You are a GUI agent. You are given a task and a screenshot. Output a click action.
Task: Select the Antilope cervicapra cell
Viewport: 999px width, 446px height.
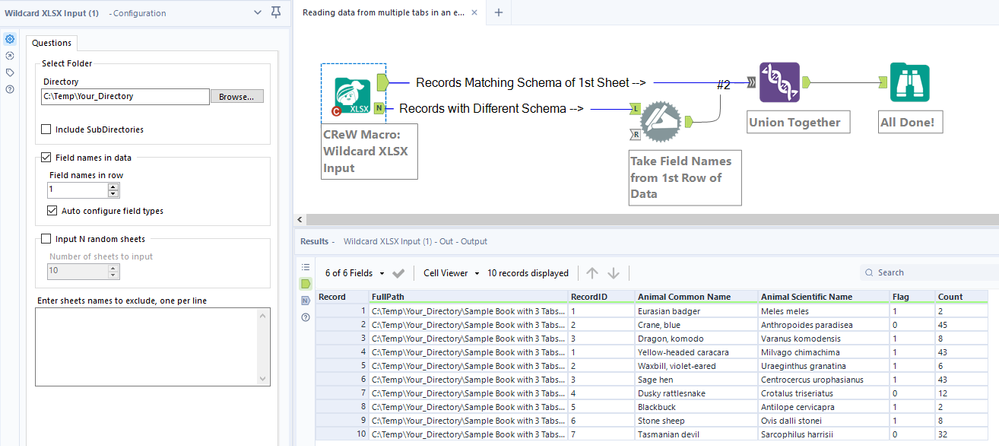point(824,407)
